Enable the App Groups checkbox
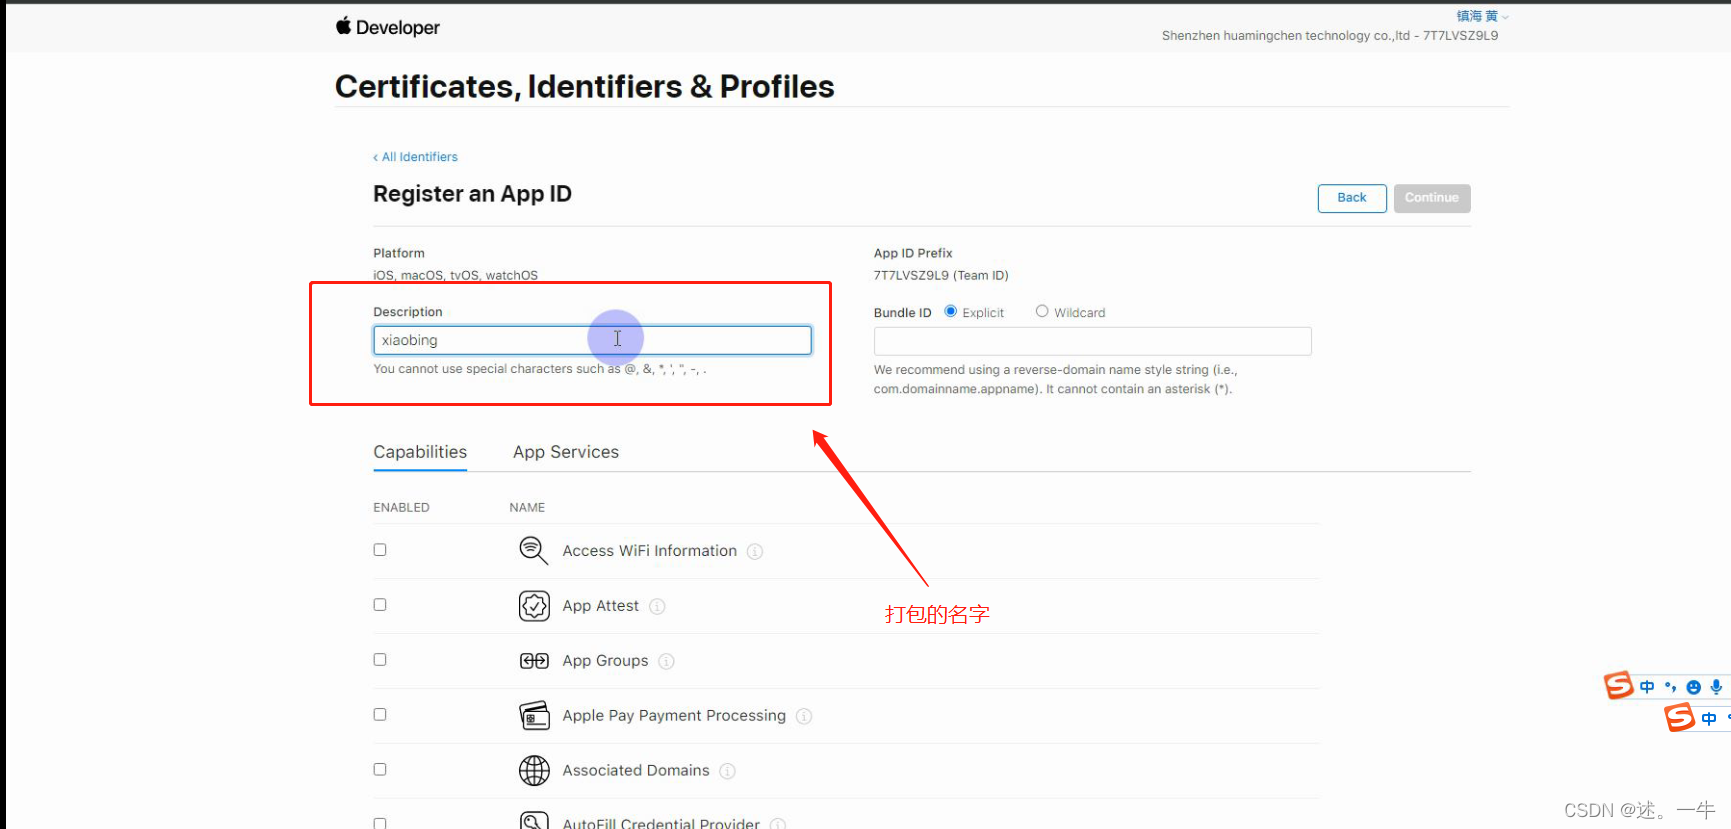 point(380,660)
